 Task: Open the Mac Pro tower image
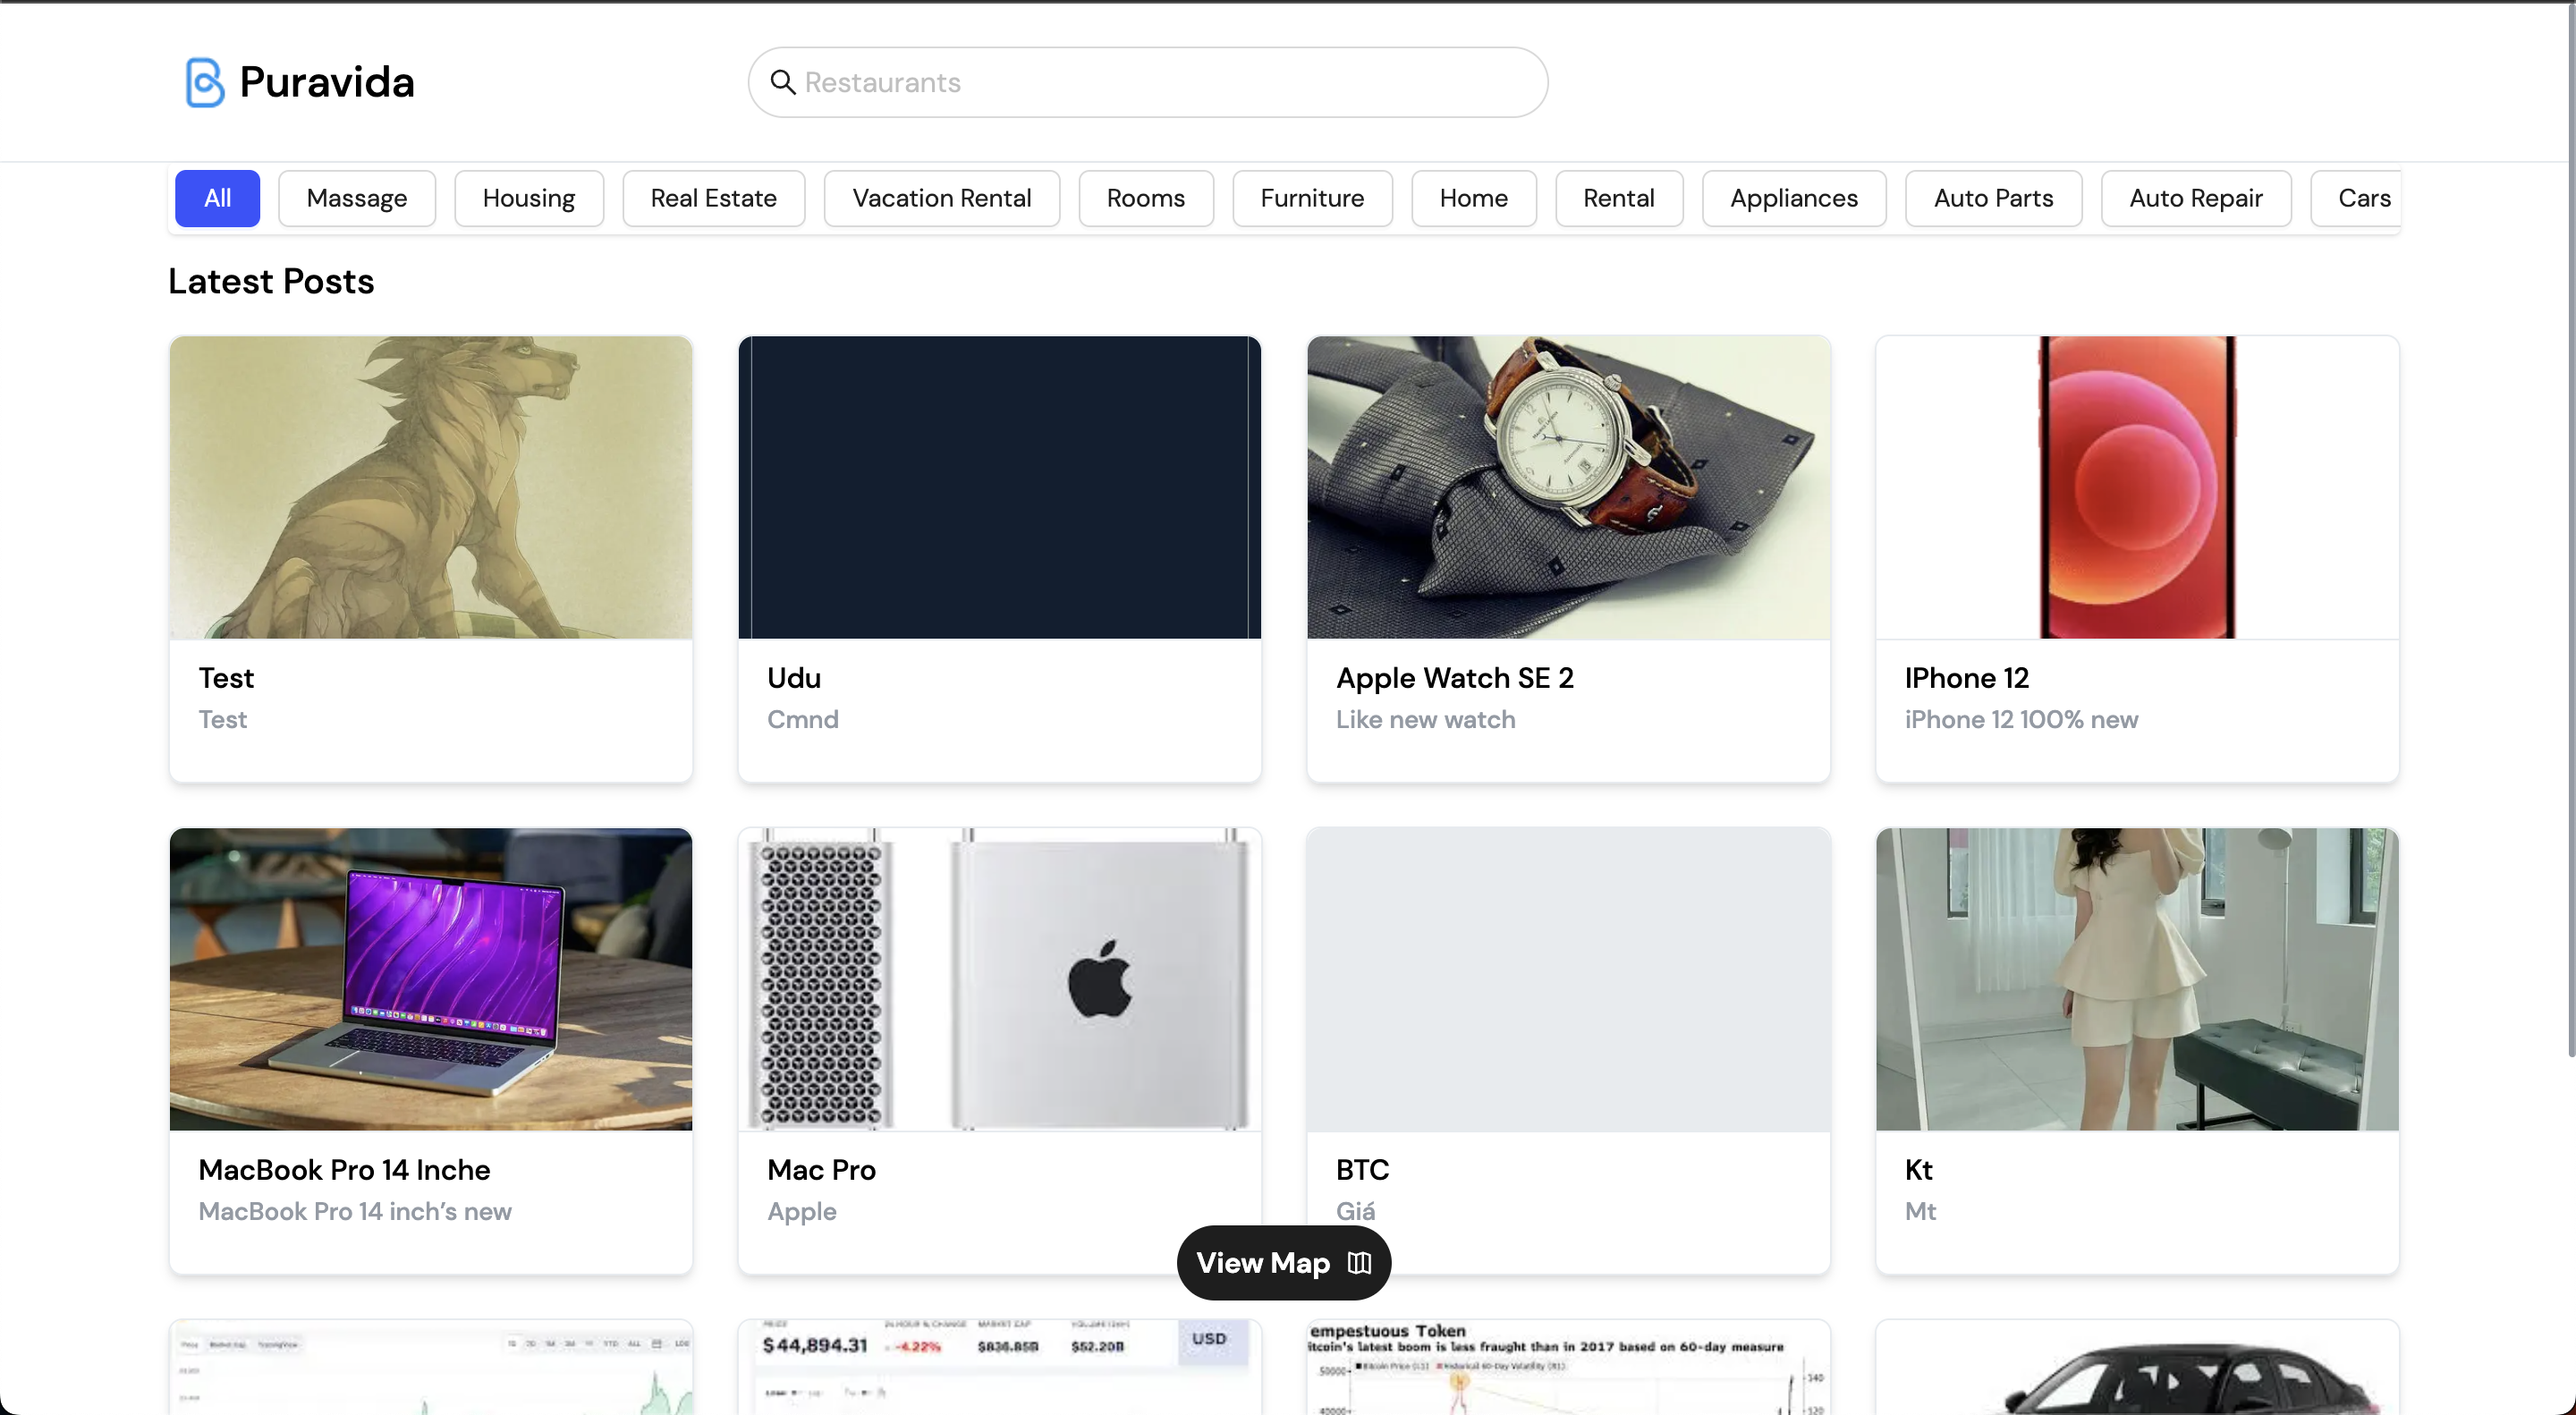1000,979
